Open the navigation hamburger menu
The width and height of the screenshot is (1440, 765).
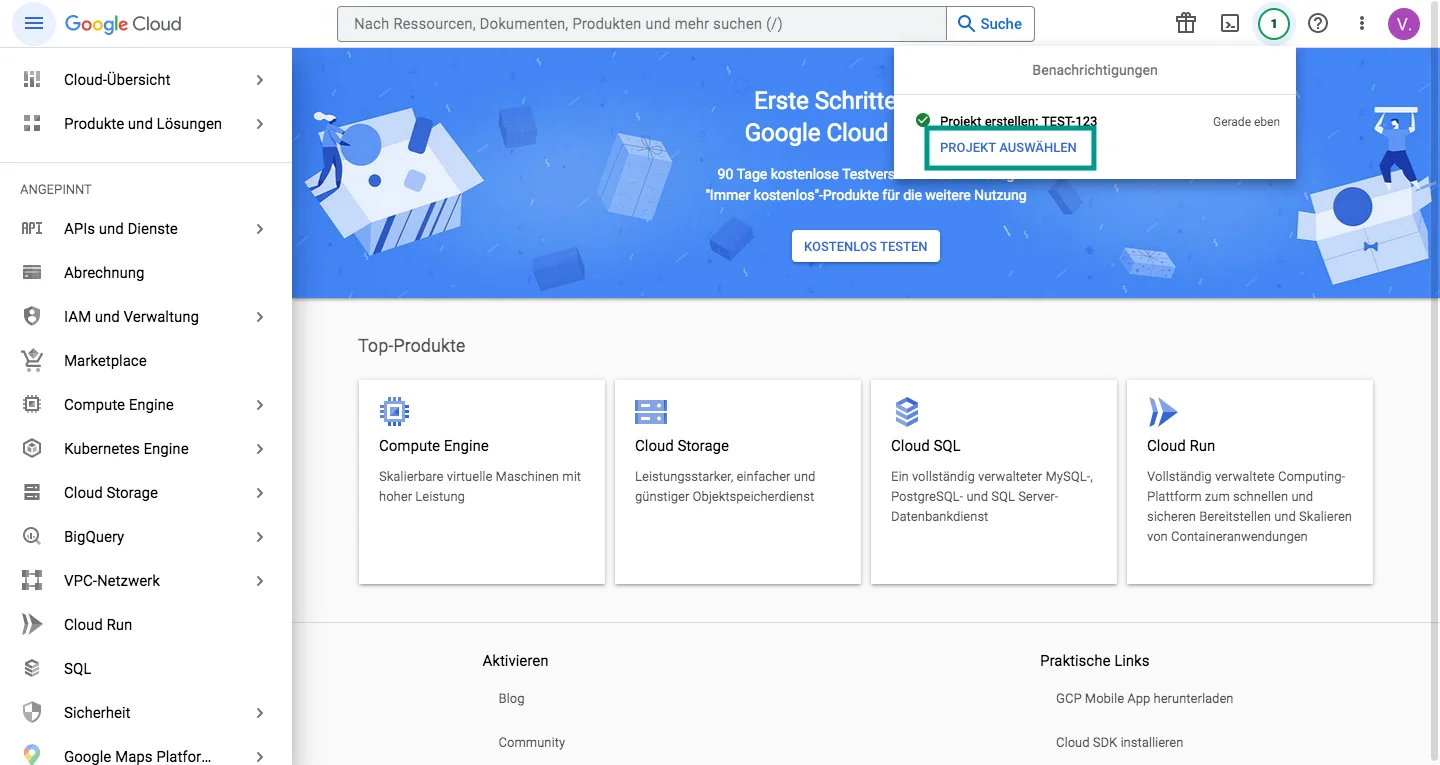pos(33,23)
